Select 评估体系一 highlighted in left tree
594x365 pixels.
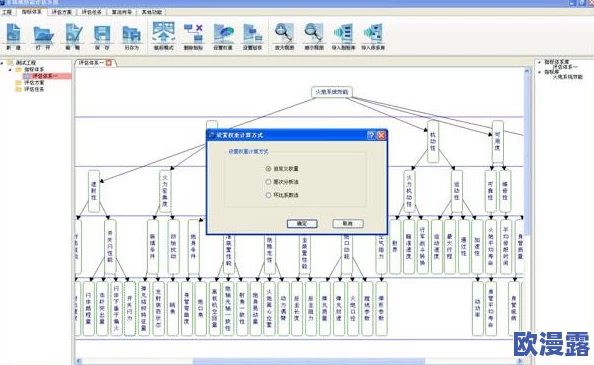coord(45,76)
